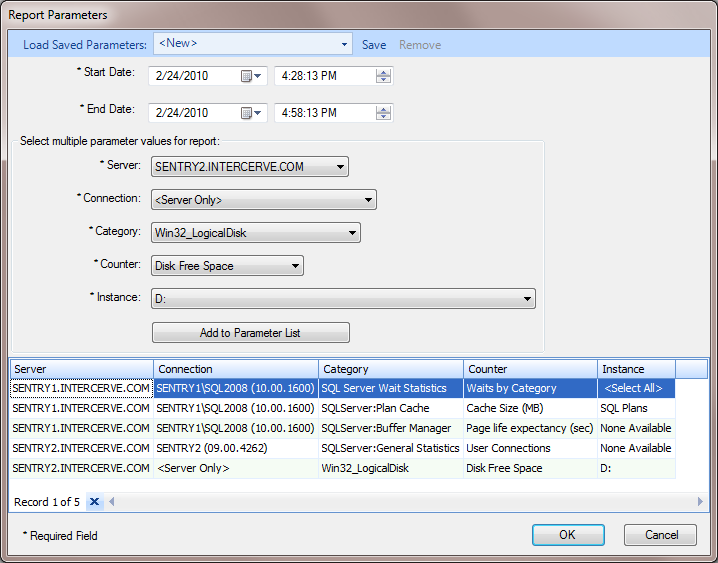Click the Cancel button
This screenshot has width=718, height=563.
(660, 535)
